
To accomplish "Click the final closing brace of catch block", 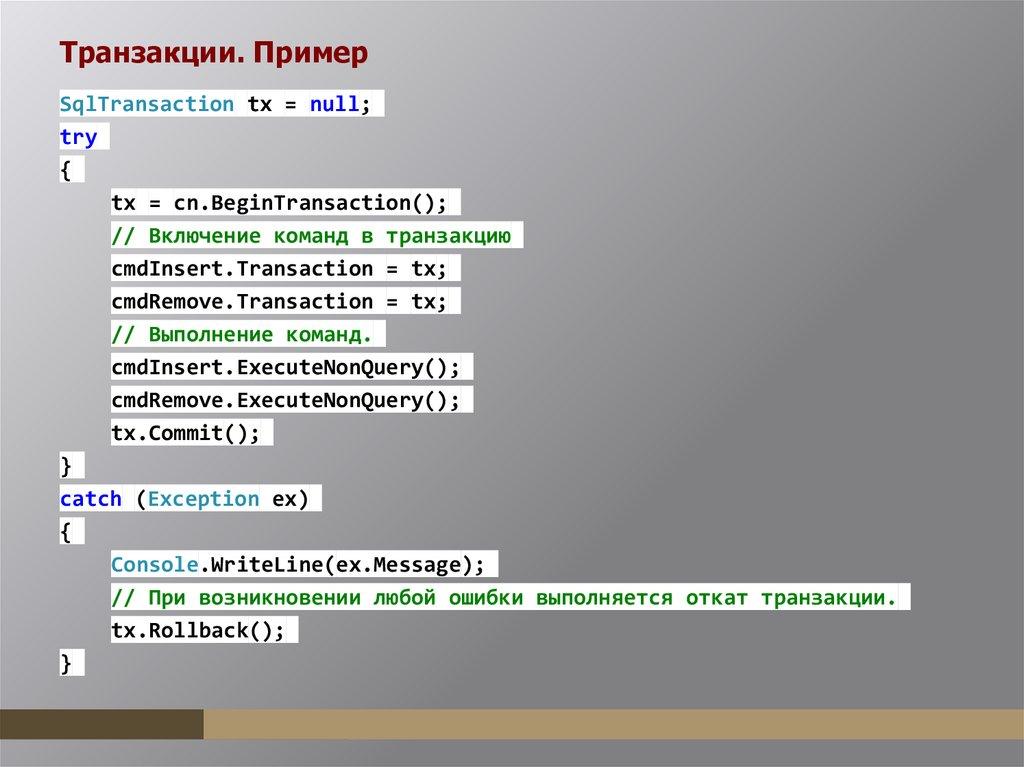I will [x=66, y=663].
